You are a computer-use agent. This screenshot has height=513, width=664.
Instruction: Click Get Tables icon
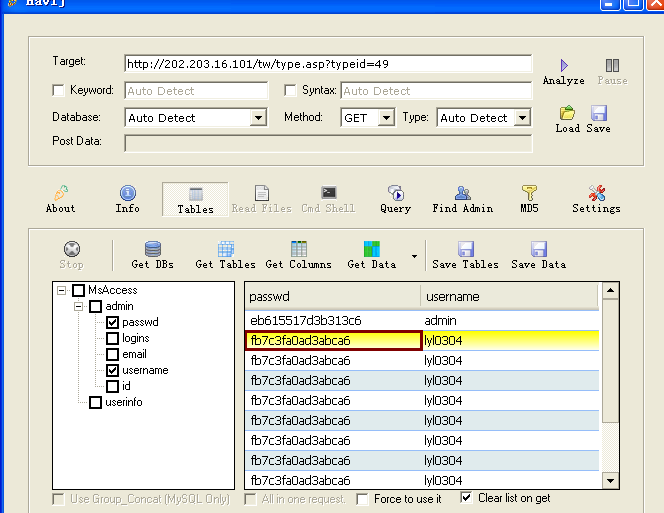click(226, 249)
